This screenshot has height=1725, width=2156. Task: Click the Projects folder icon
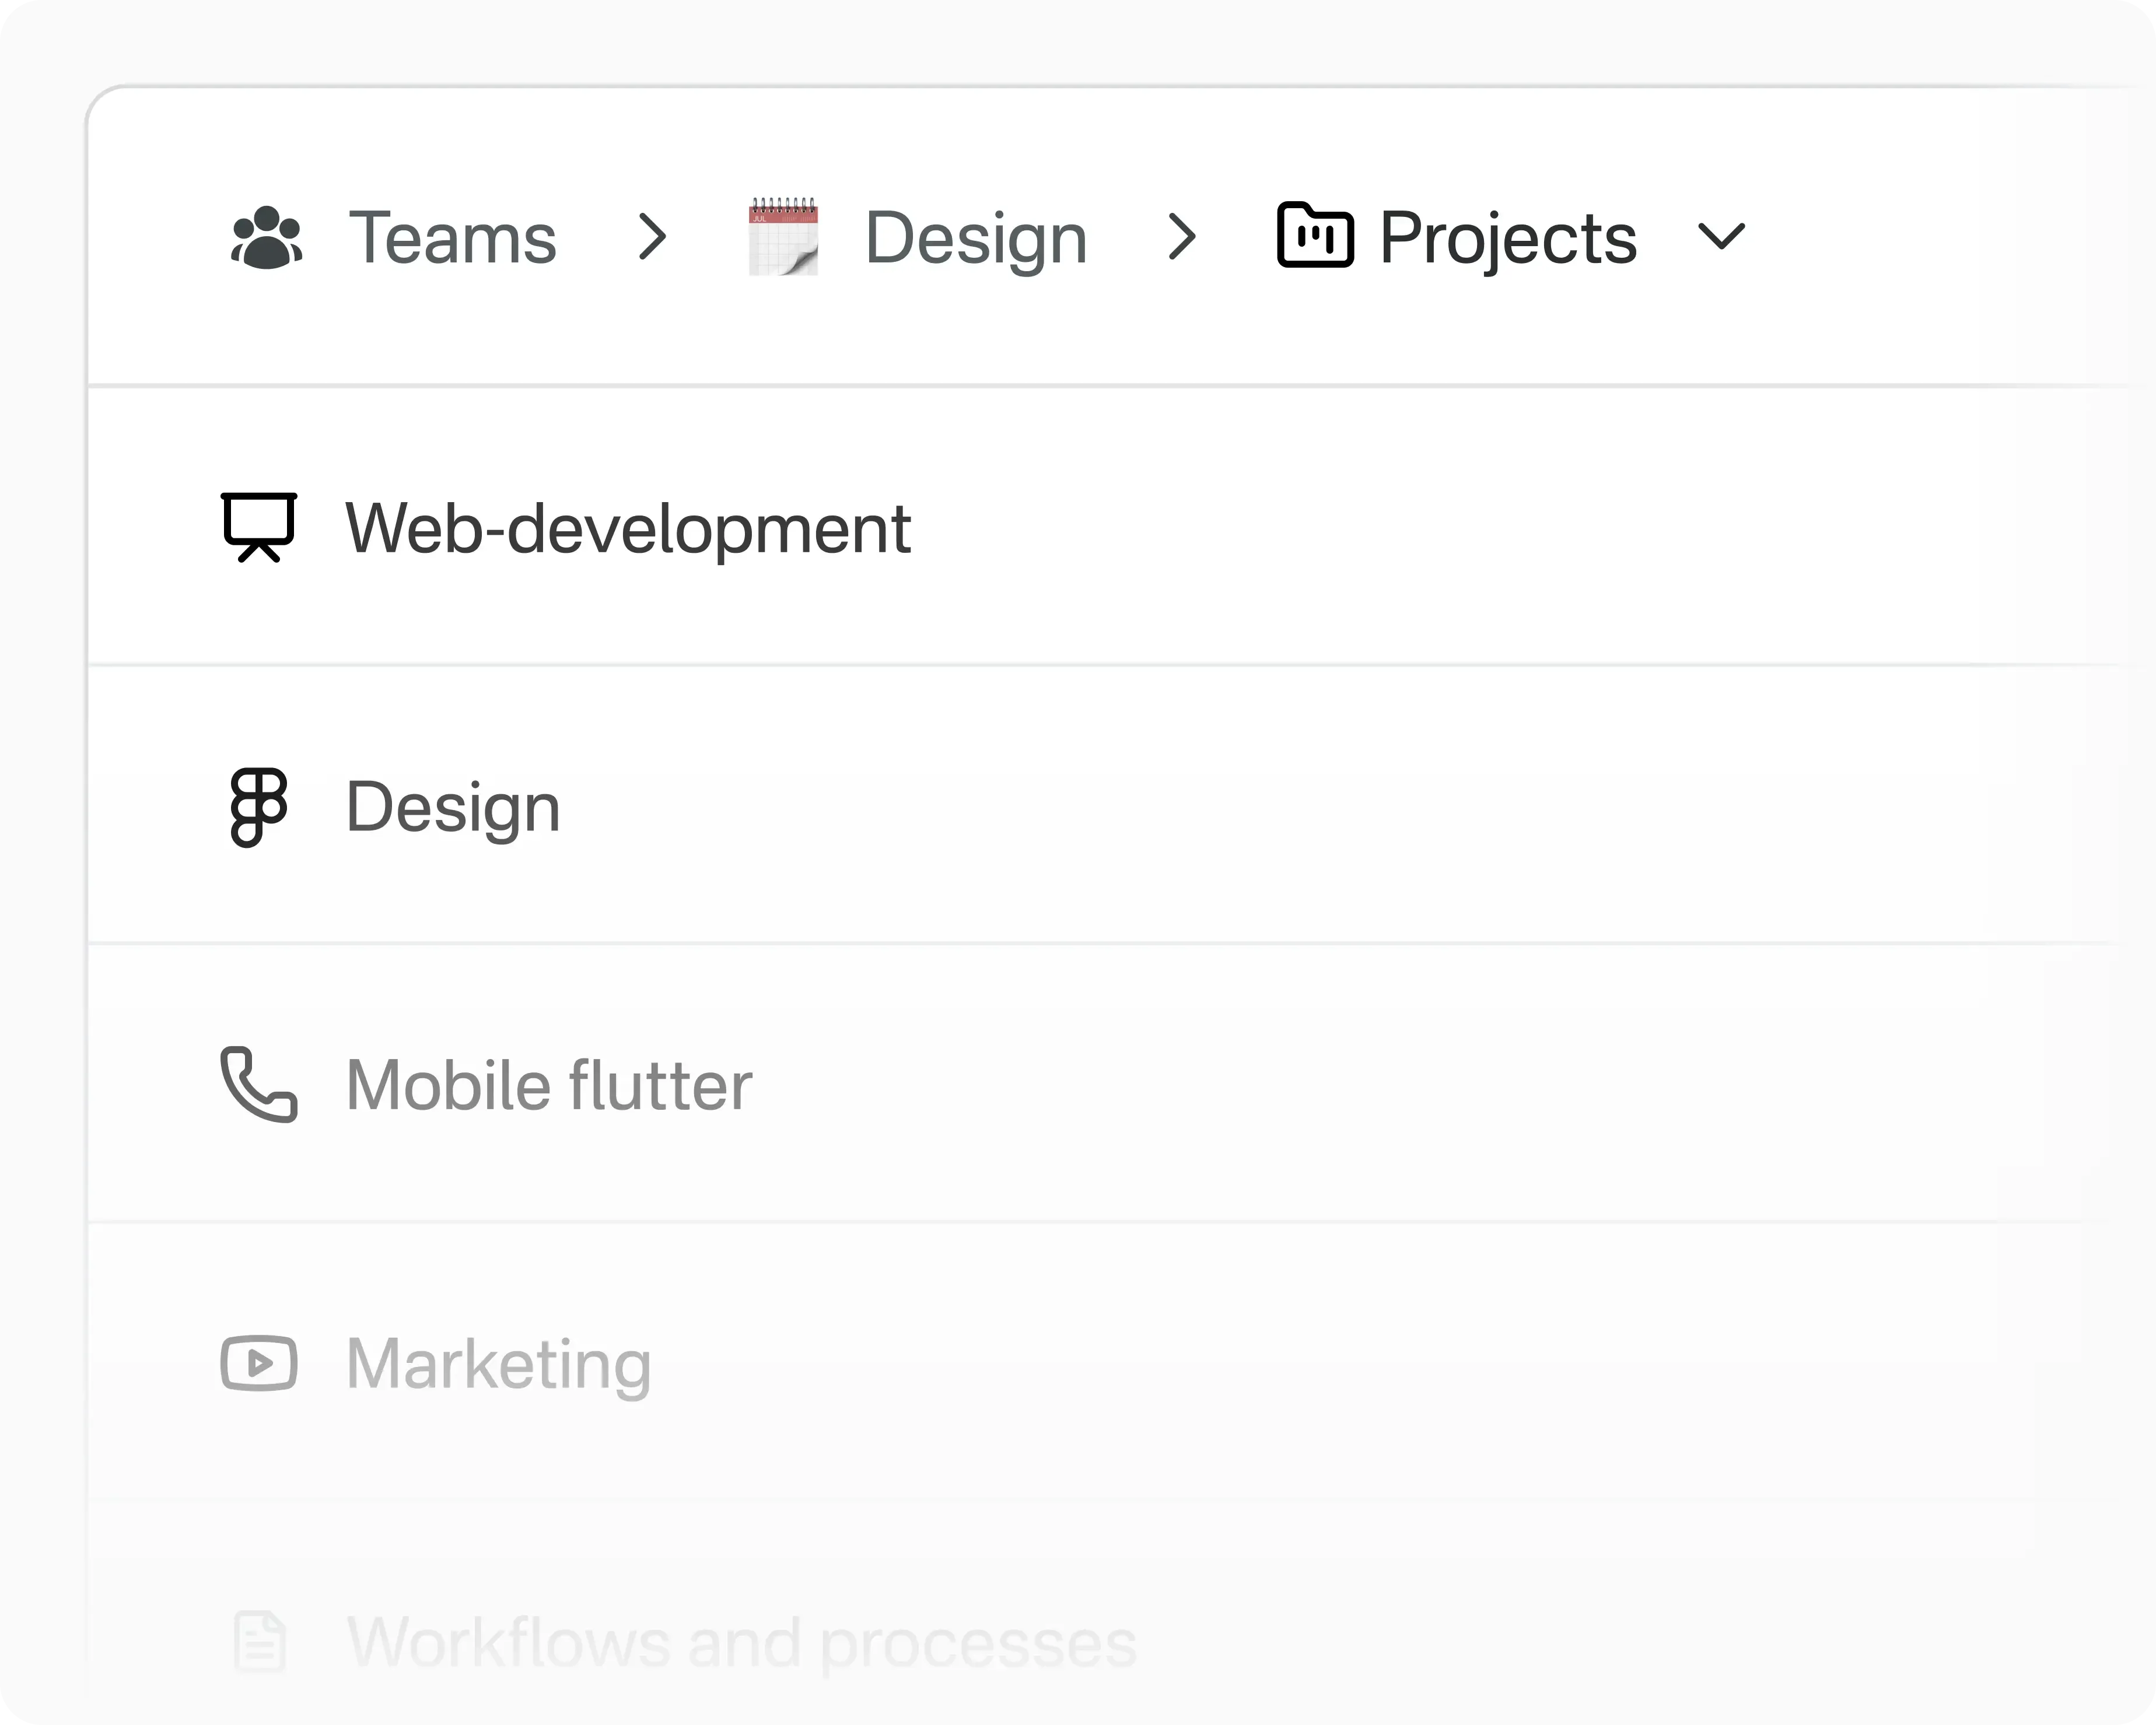pyautogui.click(x=1315, y=236)
